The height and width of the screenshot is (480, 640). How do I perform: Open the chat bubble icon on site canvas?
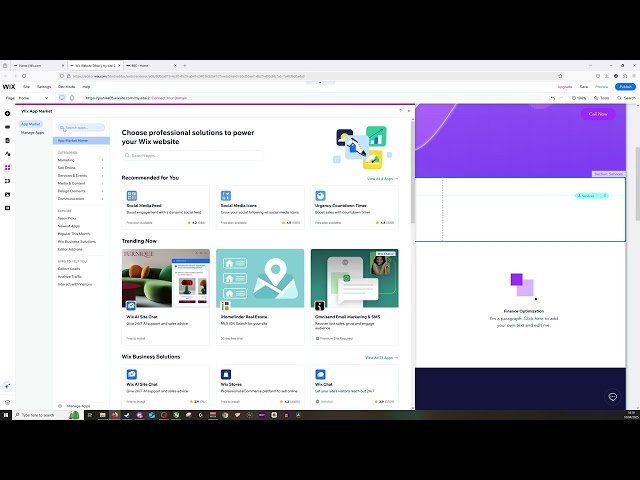(612, 397)
